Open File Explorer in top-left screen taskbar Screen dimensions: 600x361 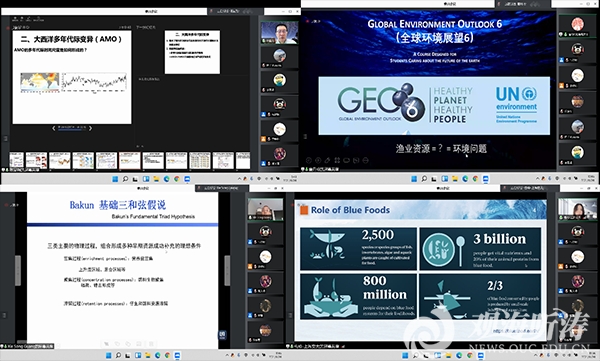[x=156, y=179]
